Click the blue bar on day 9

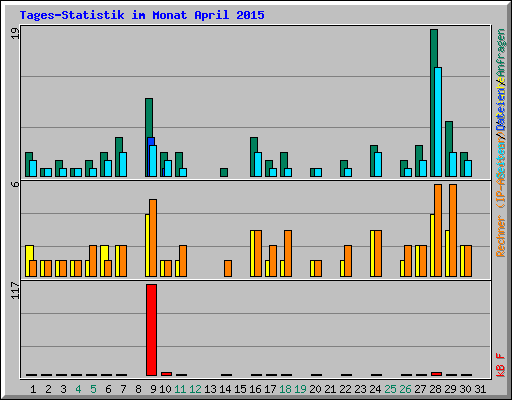point(150,141)
